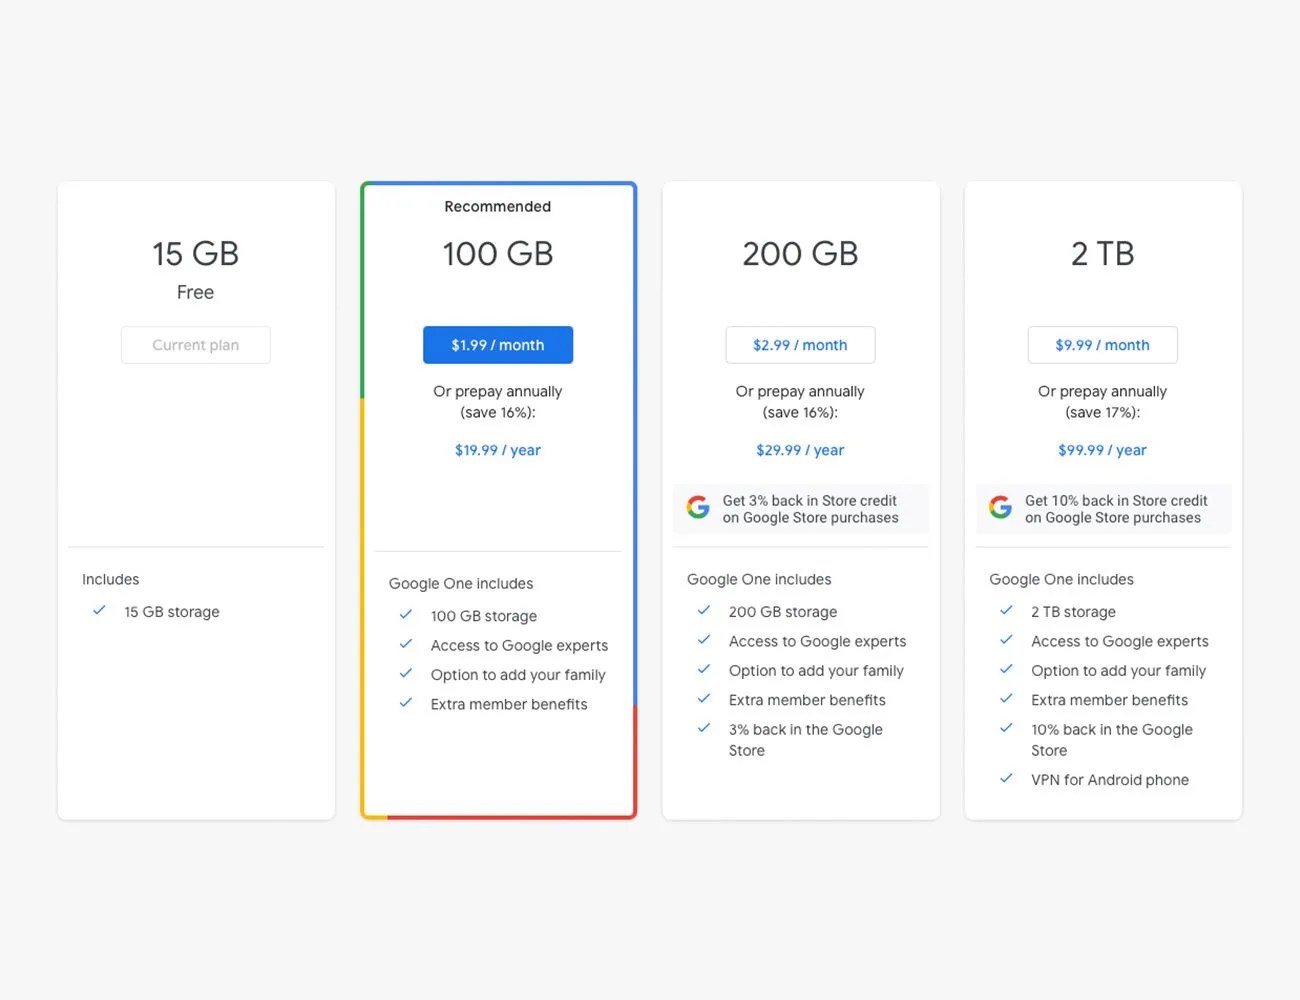Click checkmark beside 3% back in the Google Store
This screenshot has width=1300, height=1000.
(x=704, y=728)
